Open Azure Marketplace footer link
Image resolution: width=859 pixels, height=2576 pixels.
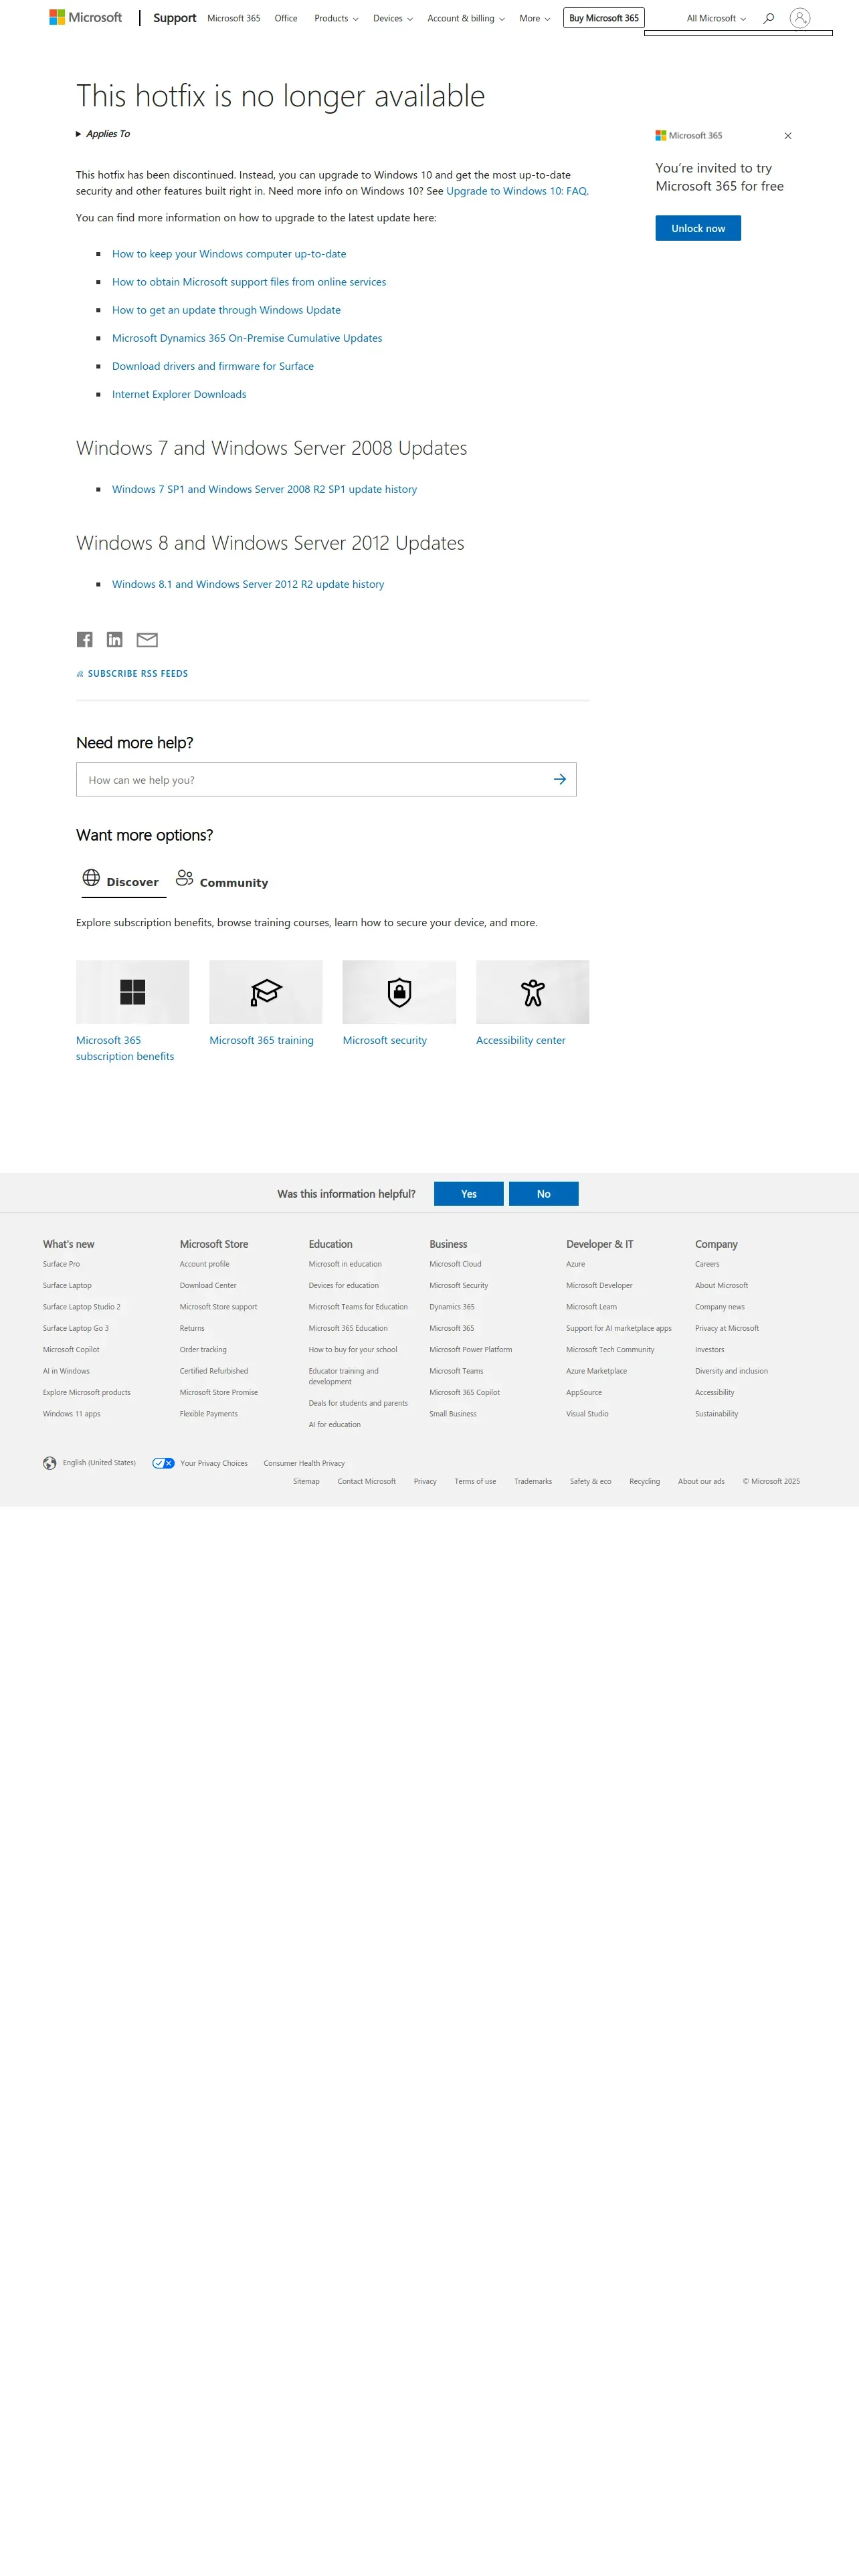596,1371
